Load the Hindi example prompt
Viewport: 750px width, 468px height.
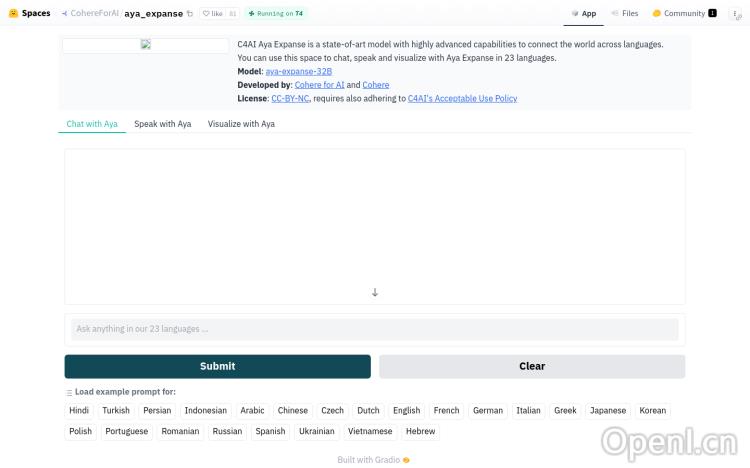(x=79, y=411)
